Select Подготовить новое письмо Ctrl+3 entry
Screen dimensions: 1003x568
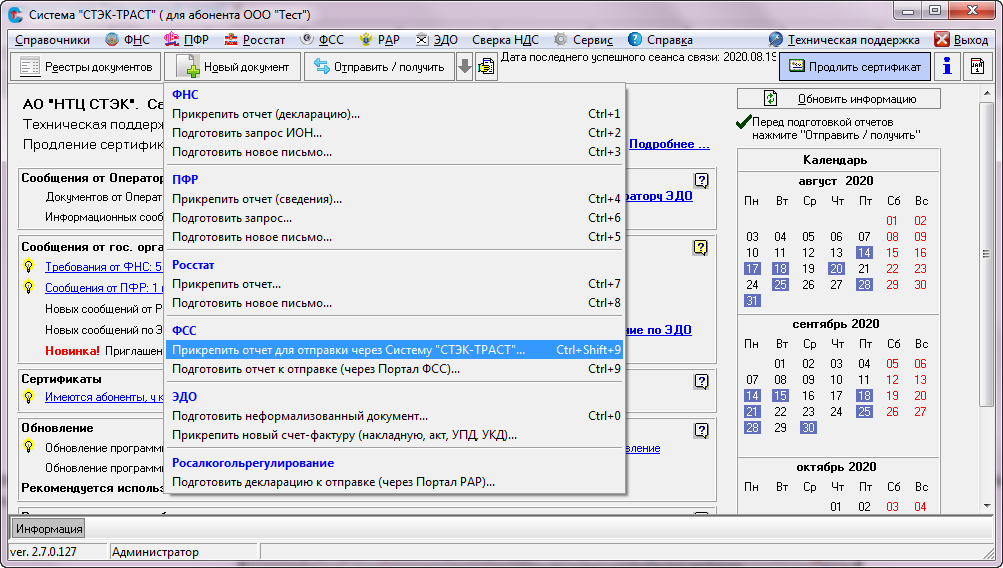tap(395, 152)
